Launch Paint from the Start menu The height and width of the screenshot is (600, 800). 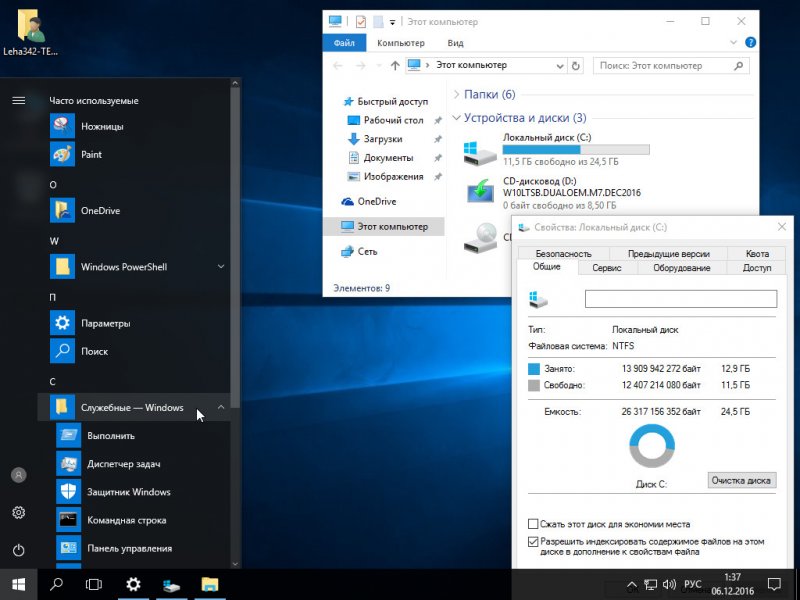point(62,154)
